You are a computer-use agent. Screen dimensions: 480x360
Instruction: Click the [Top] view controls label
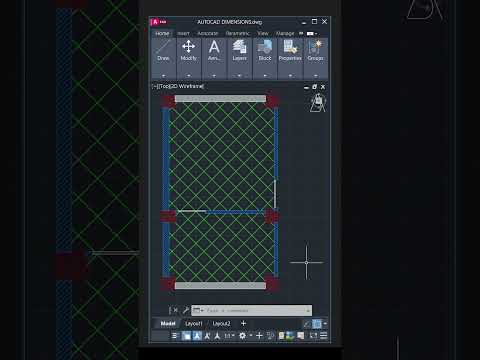[x=164, y=86]
